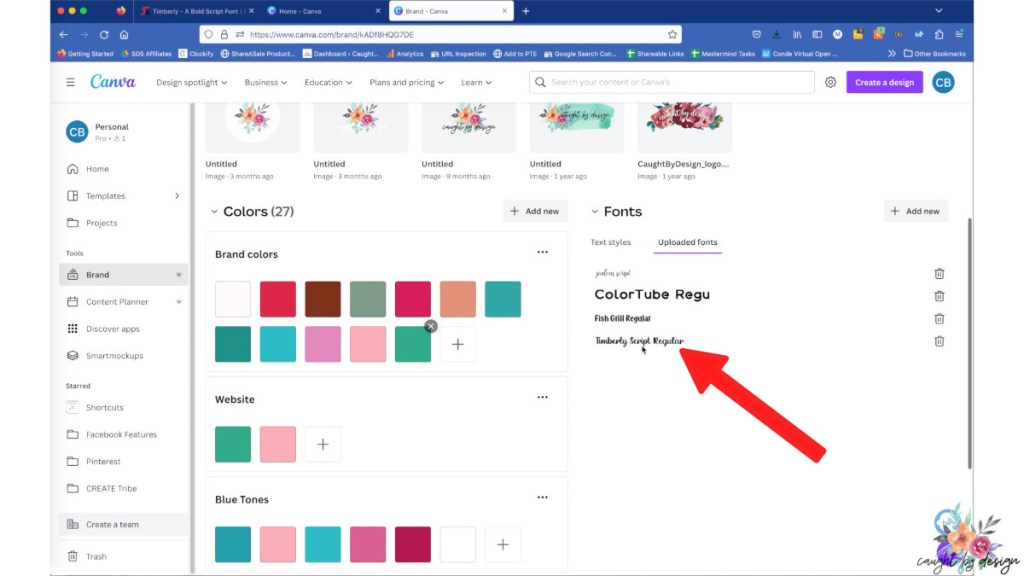The image size is (1024, 576).
Task: Open the Content Planner sidebar item
Action: point(123,302)
